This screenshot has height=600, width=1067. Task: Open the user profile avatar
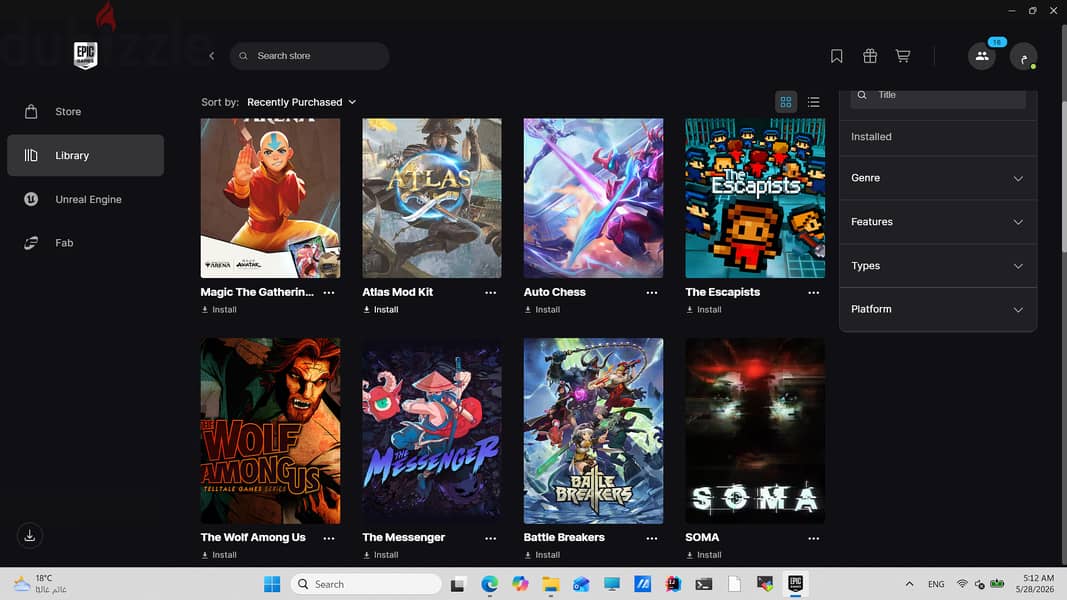[1023, 56]
